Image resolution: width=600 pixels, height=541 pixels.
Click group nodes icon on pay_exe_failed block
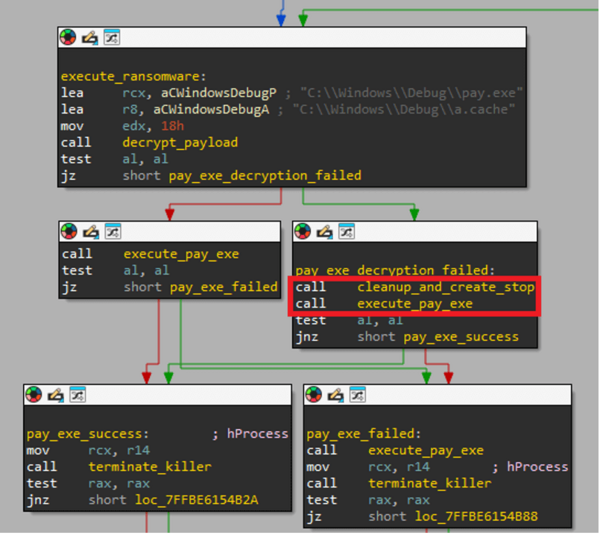tap(356, 395)
